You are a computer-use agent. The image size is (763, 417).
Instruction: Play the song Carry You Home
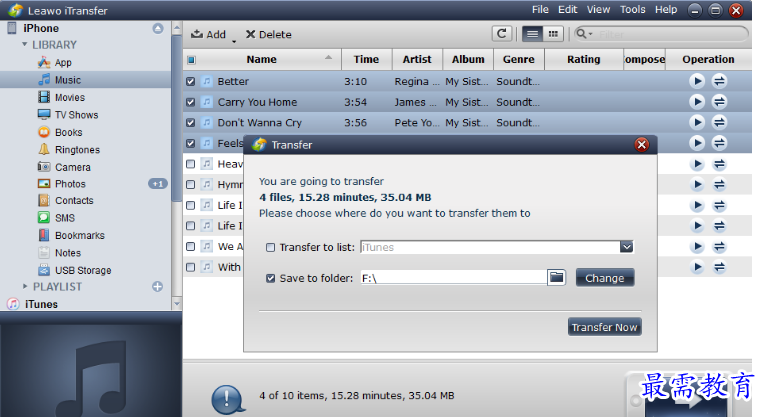coord(697,102)
